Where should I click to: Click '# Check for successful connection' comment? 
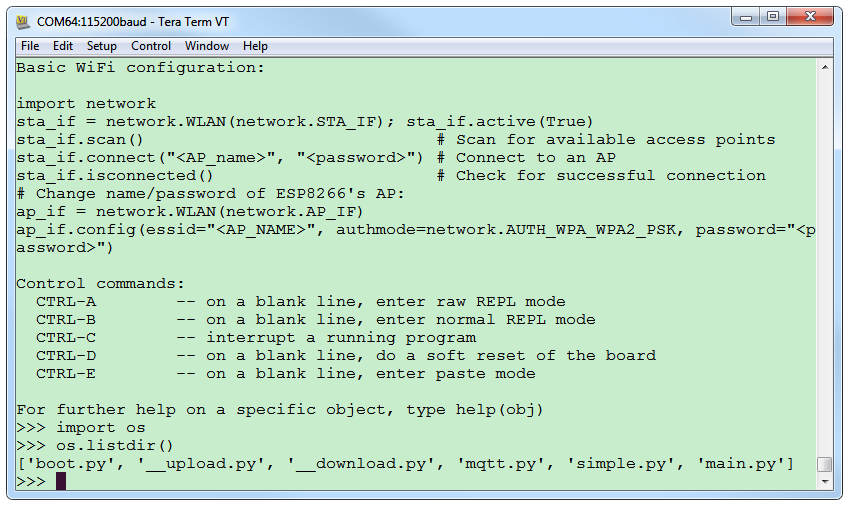tap(601, 175)
